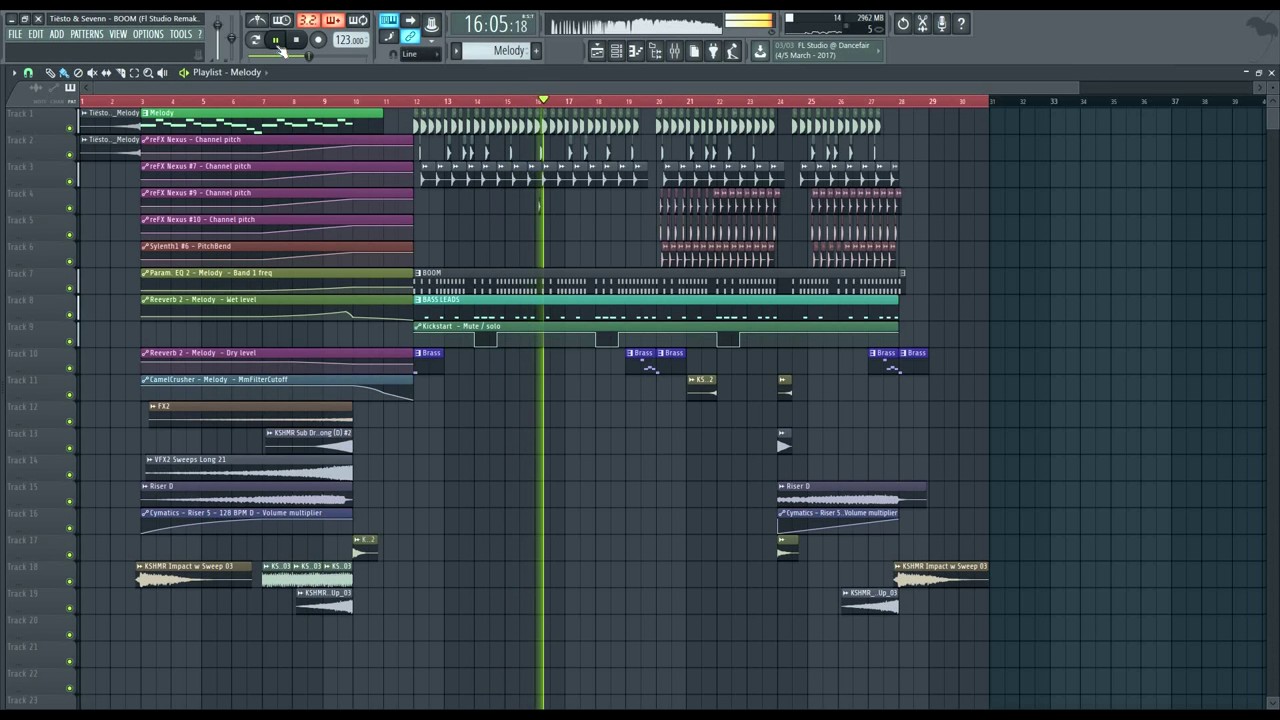Click the undo history circular arrow icon
The height and width of the screenshot is (720, 1280).
pyautogui.click(x=903, y=23)
